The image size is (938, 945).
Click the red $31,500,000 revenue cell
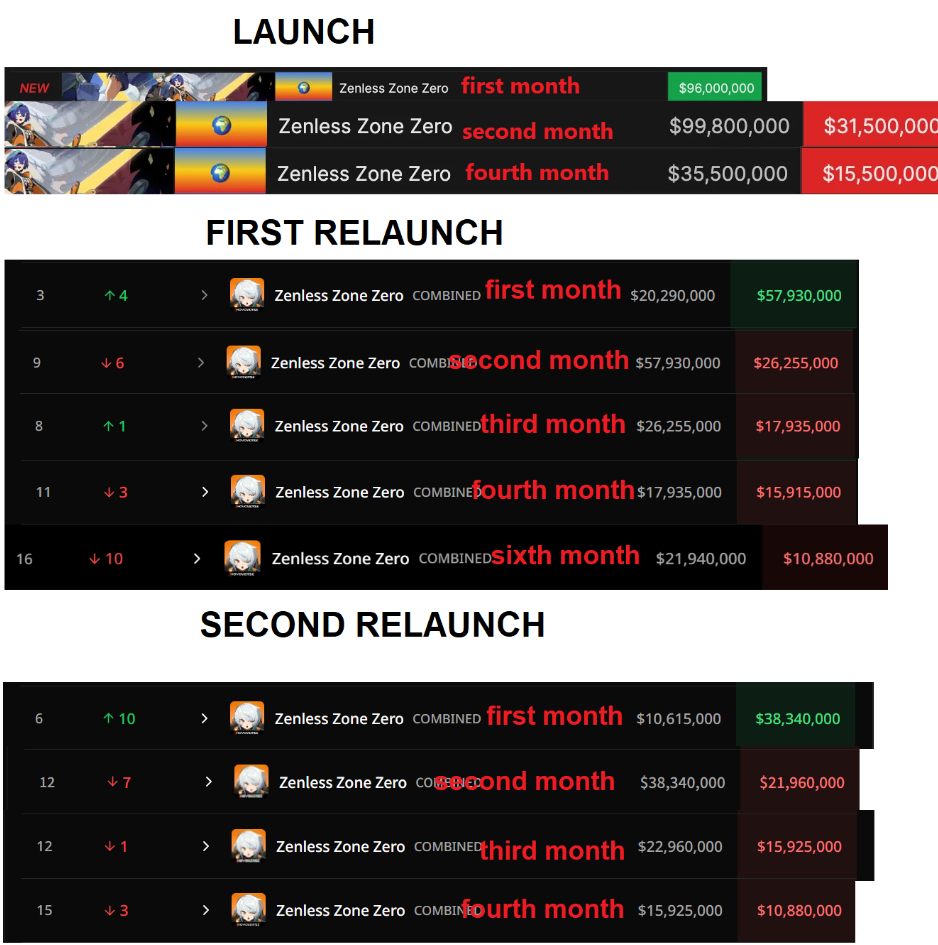870,125
